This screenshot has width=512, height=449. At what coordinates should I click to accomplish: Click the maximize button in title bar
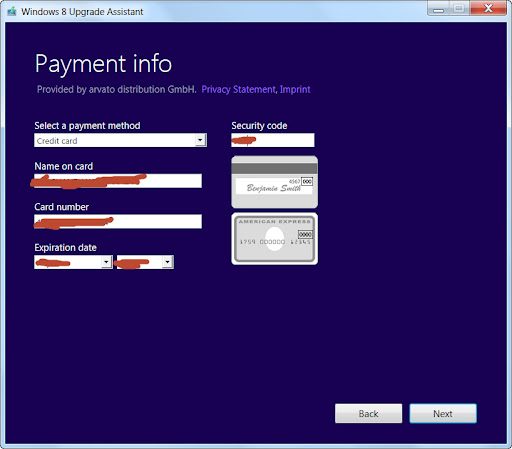coord(460,8)
